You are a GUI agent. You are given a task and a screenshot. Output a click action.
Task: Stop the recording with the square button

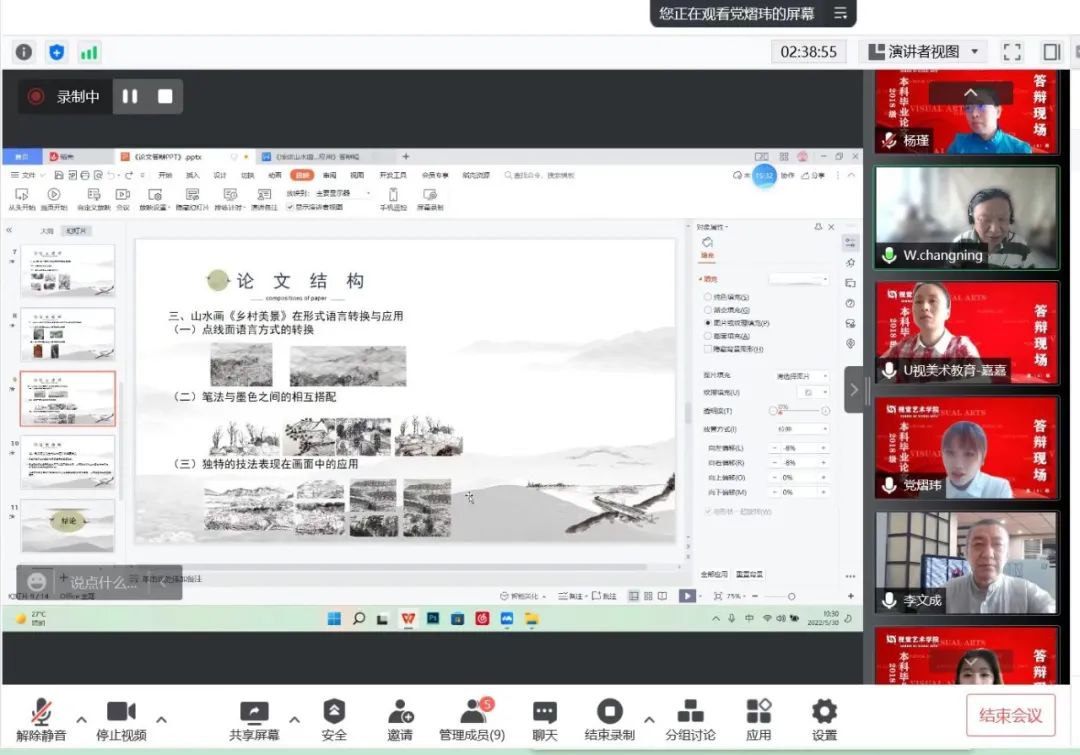click(165, 97)
